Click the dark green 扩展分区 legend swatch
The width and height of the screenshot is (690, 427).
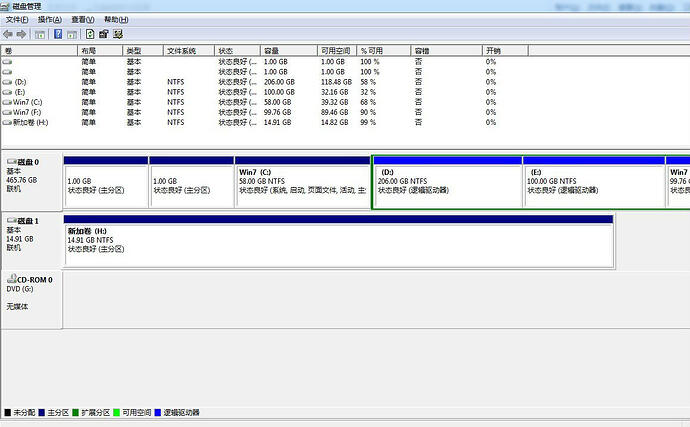tap(76, 412)
